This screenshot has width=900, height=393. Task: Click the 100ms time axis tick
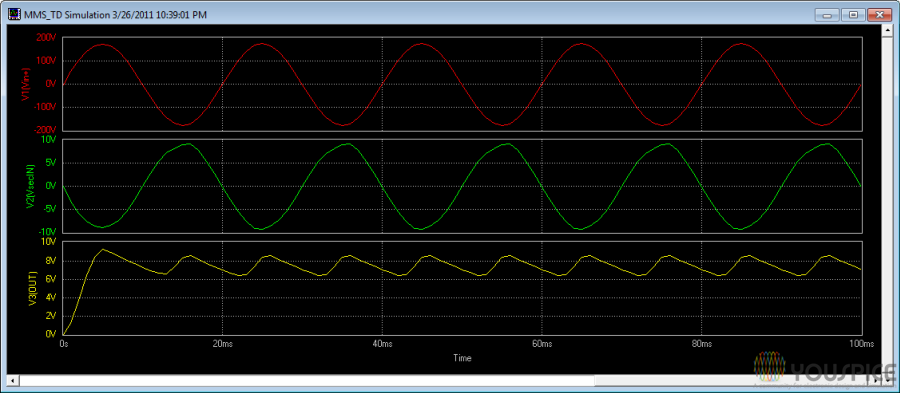(x=863, y=344)
